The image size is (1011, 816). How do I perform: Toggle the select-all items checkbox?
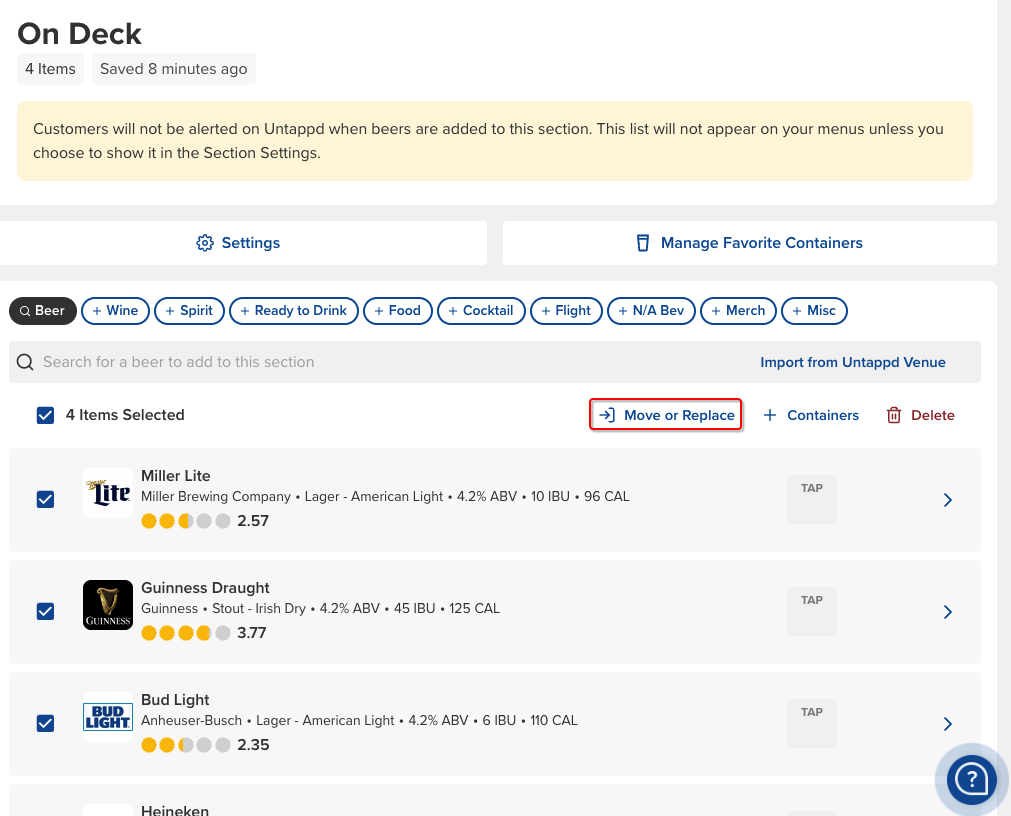click(x=45, y=415)
